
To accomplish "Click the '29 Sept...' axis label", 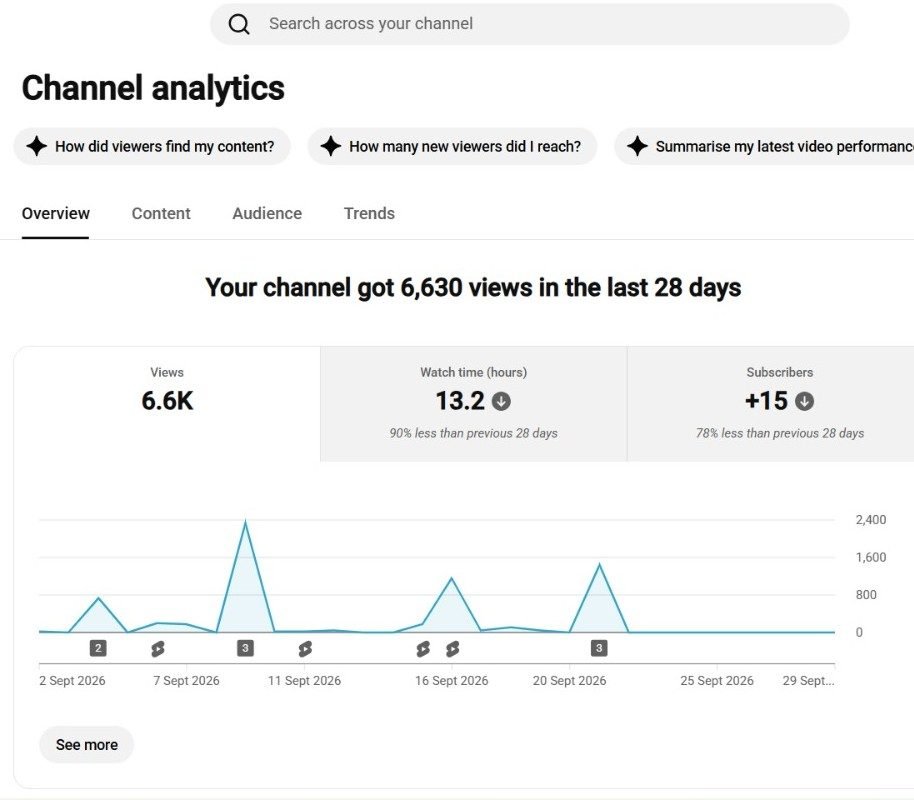I will coord(808,680).
